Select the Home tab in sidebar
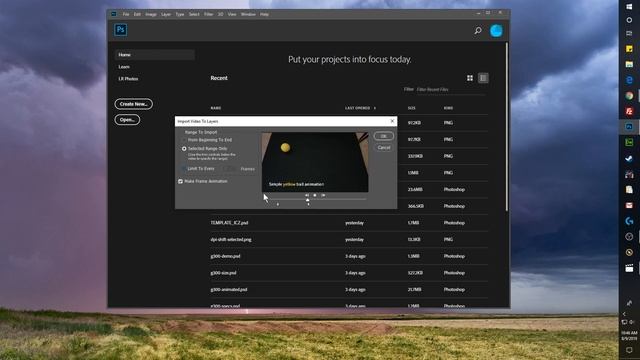This screenshot has width=640, height=360. 155,55
